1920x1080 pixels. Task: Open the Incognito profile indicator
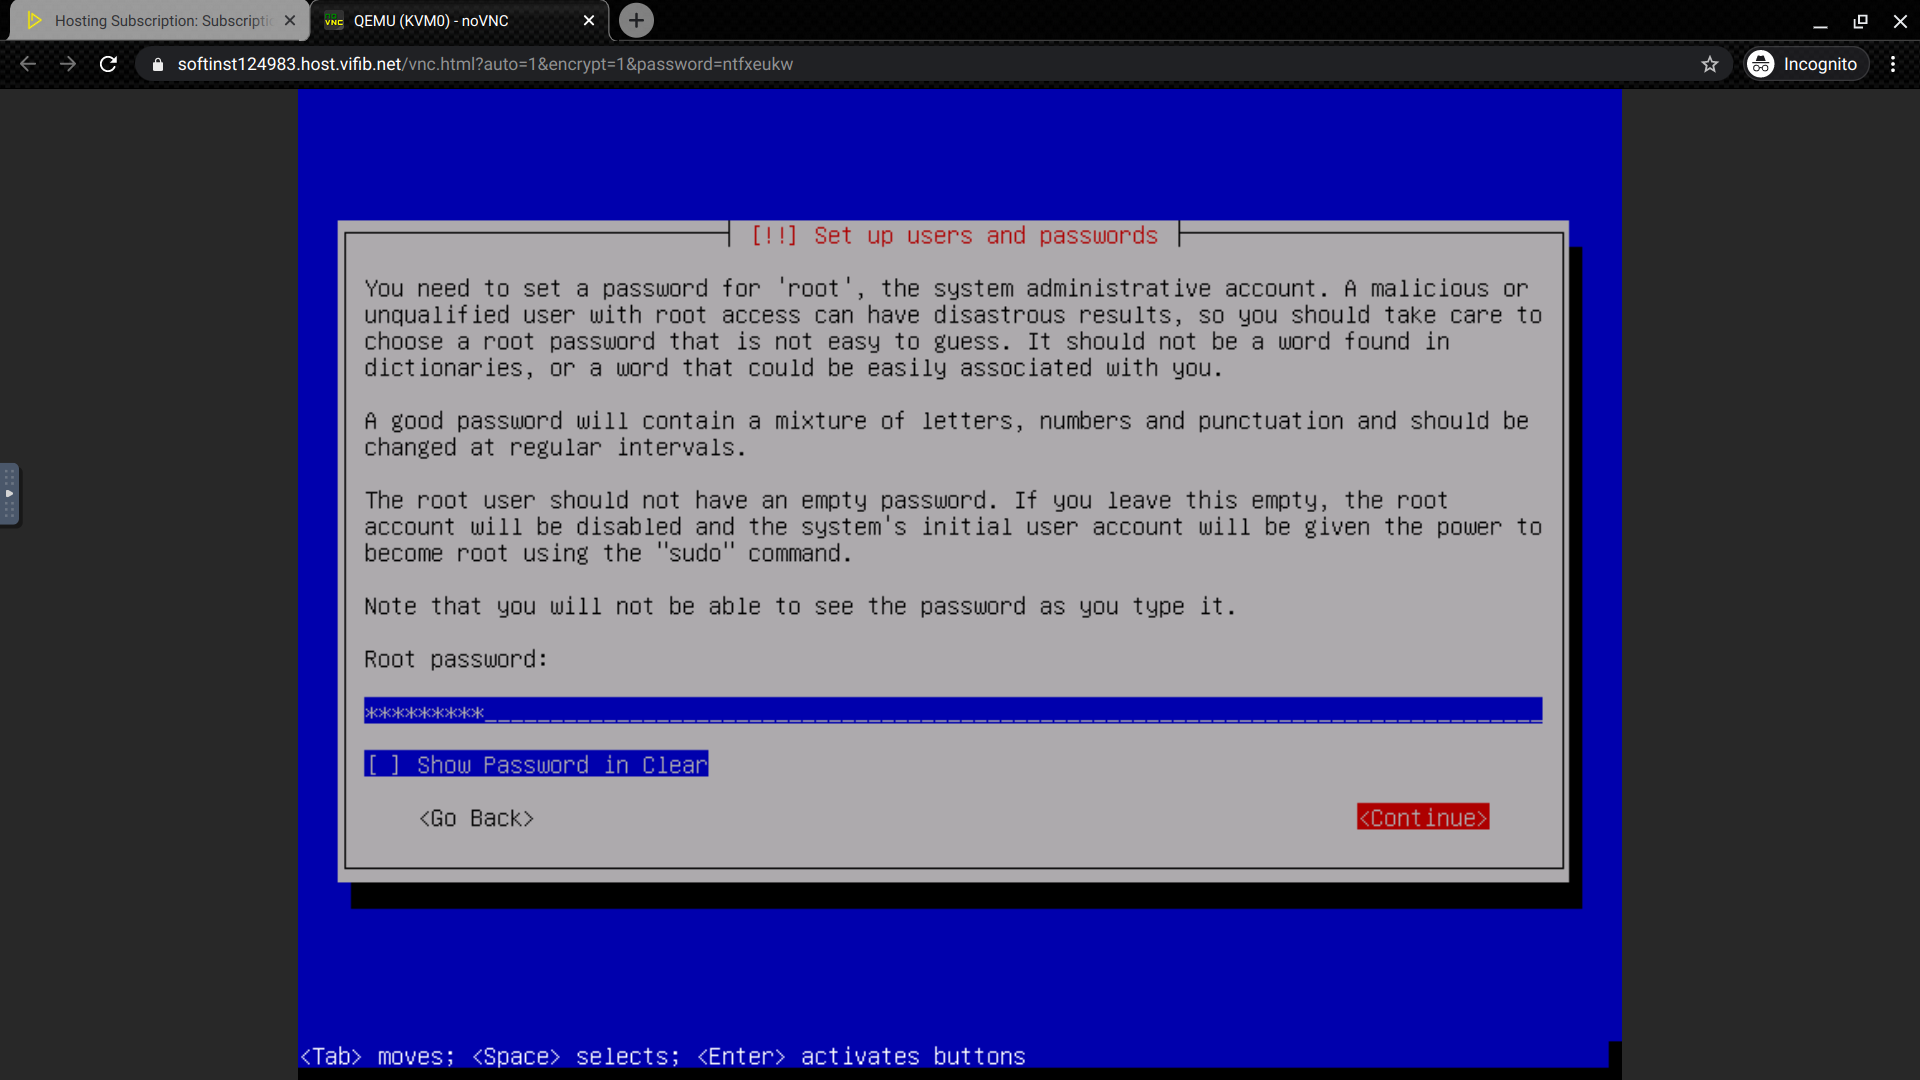tap(1807, 64)
